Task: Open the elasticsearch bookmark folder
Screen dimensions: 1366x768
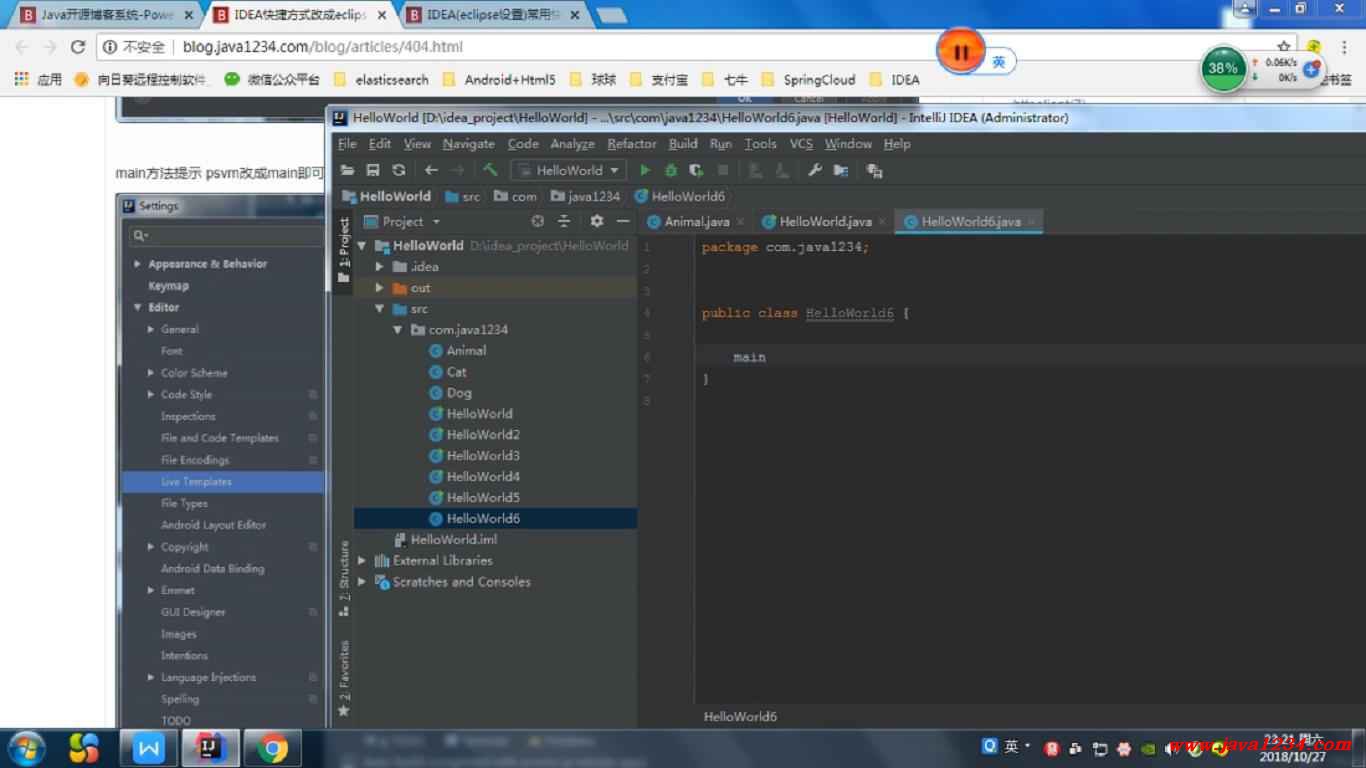Action: click(x=381, y=80)
